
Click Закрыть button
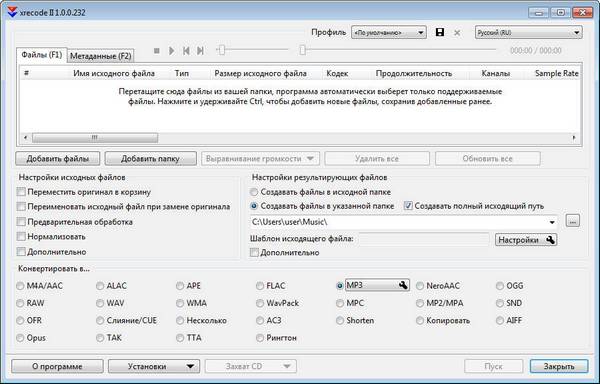pyautogui.click(x=559, y=366)
